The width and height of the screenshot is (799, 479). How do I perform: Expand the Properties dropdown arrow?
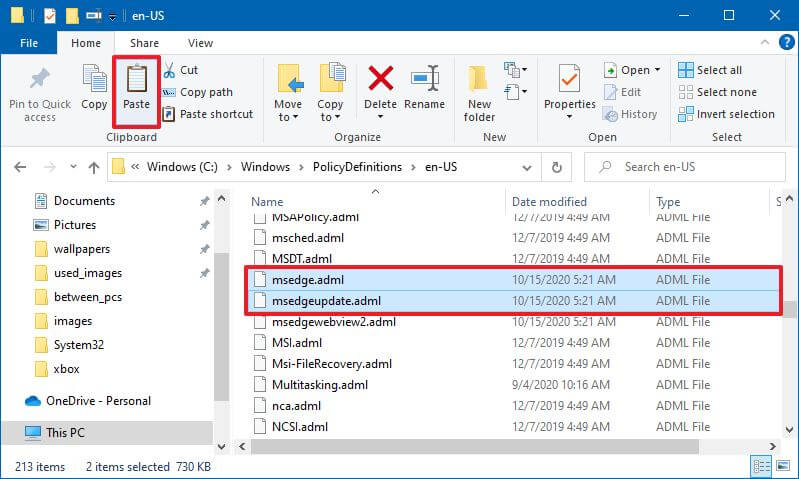coord(569,117)
